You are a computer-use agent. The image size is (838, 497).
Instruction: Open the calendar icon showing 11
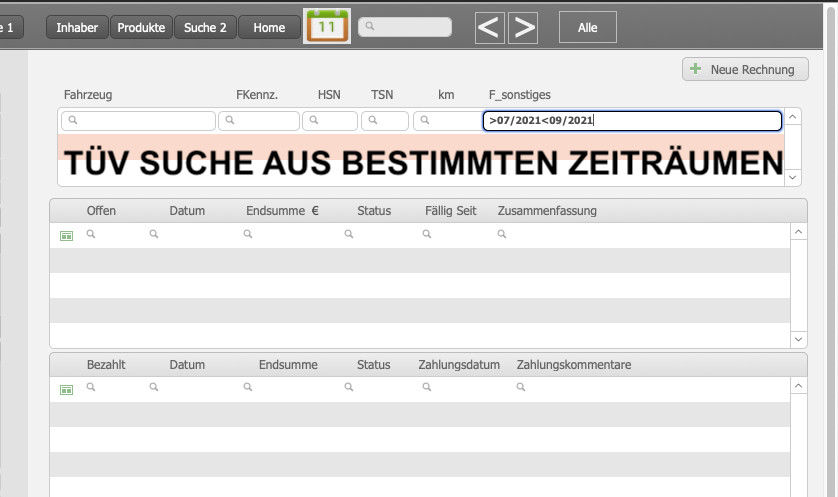click(x=327, y=26)
